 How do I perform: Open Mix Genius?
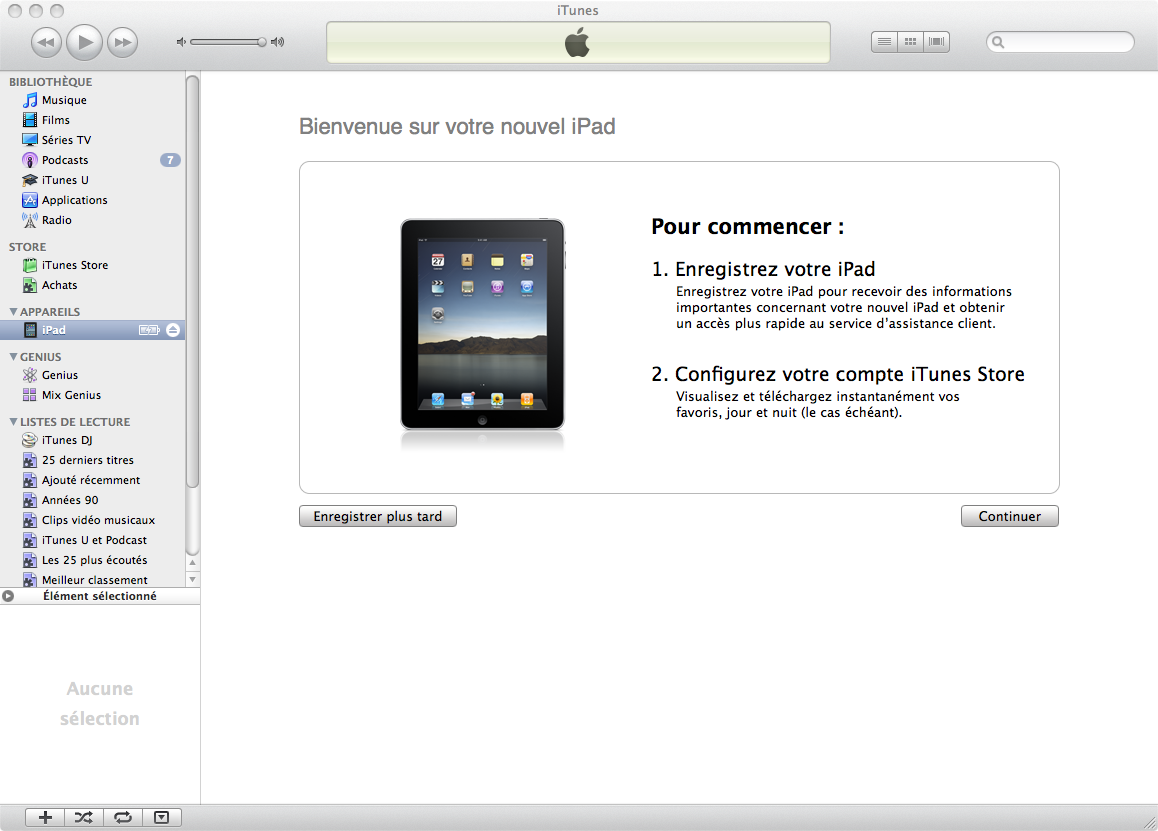pyautogui.click(x=92, y=395)
